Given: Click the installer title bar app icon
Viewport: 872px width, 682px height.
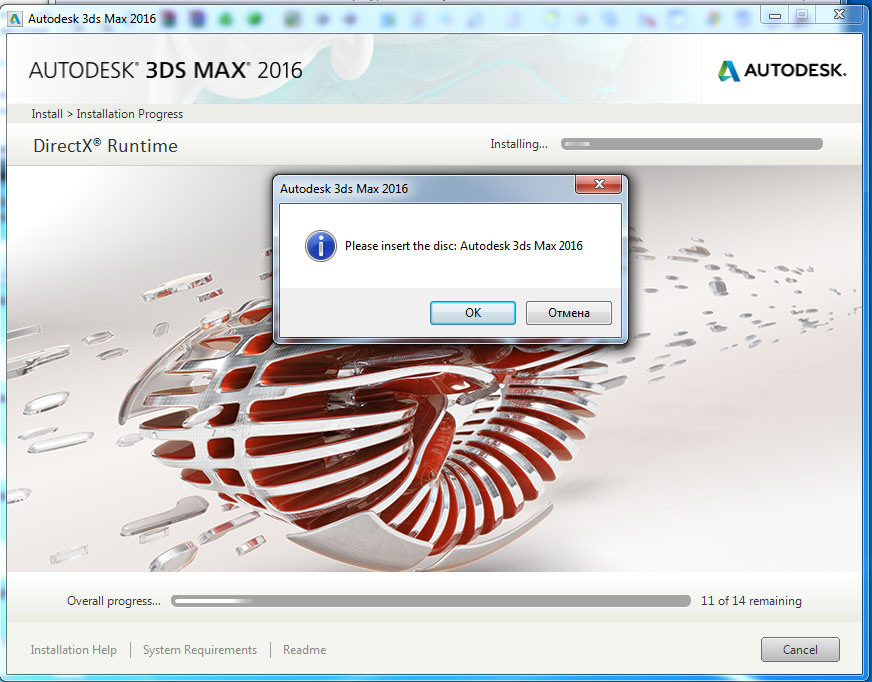Looking at the screenshot, I should pyautogui.click(x=14, y=19).
